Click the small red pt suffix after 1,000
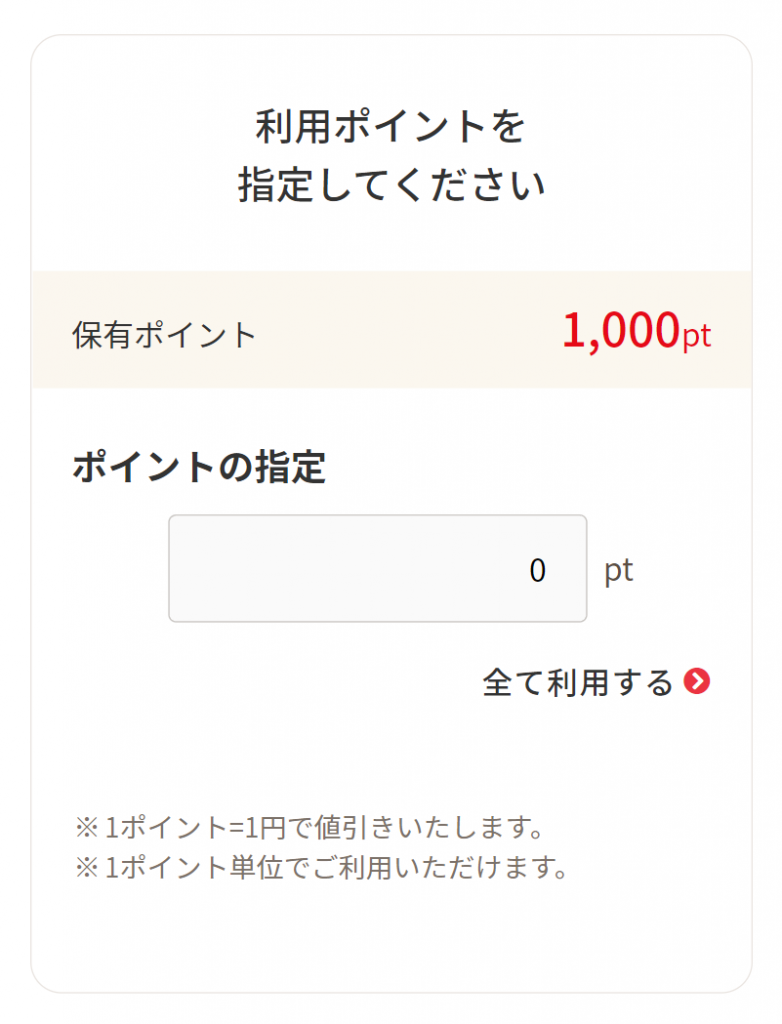The width and height of the screenshot is (782, 1024). pyautogui.click(x=696, y=336)
